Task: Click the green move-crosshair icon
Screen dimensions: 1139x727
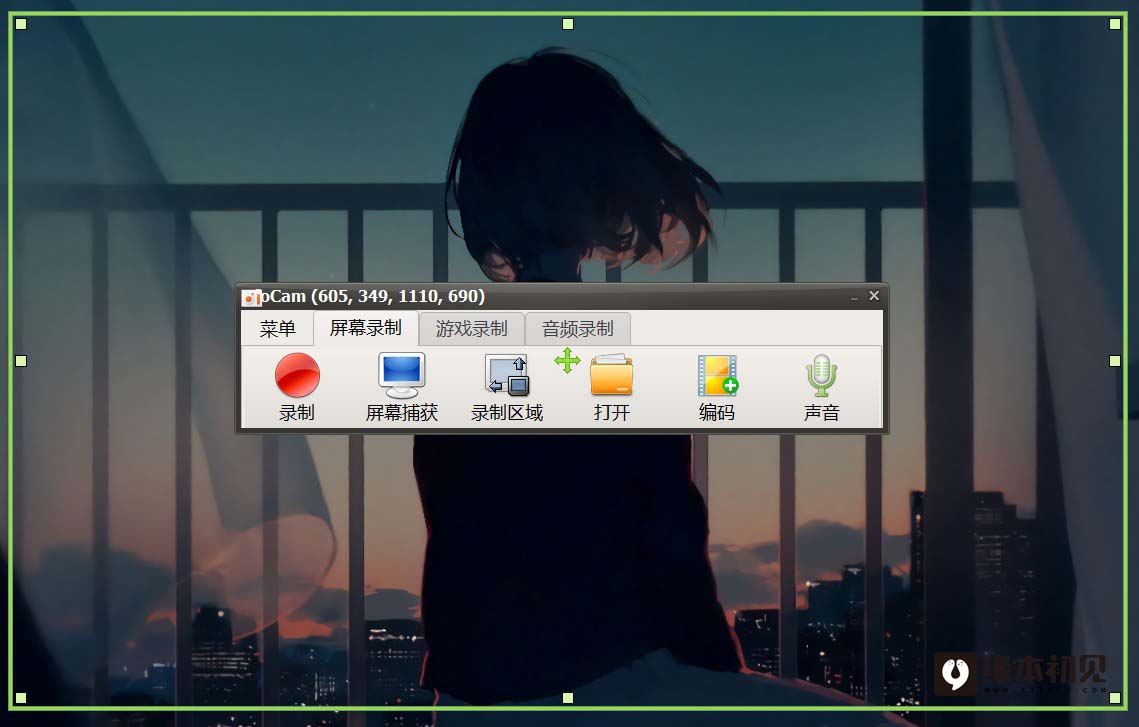Action: 567,360
